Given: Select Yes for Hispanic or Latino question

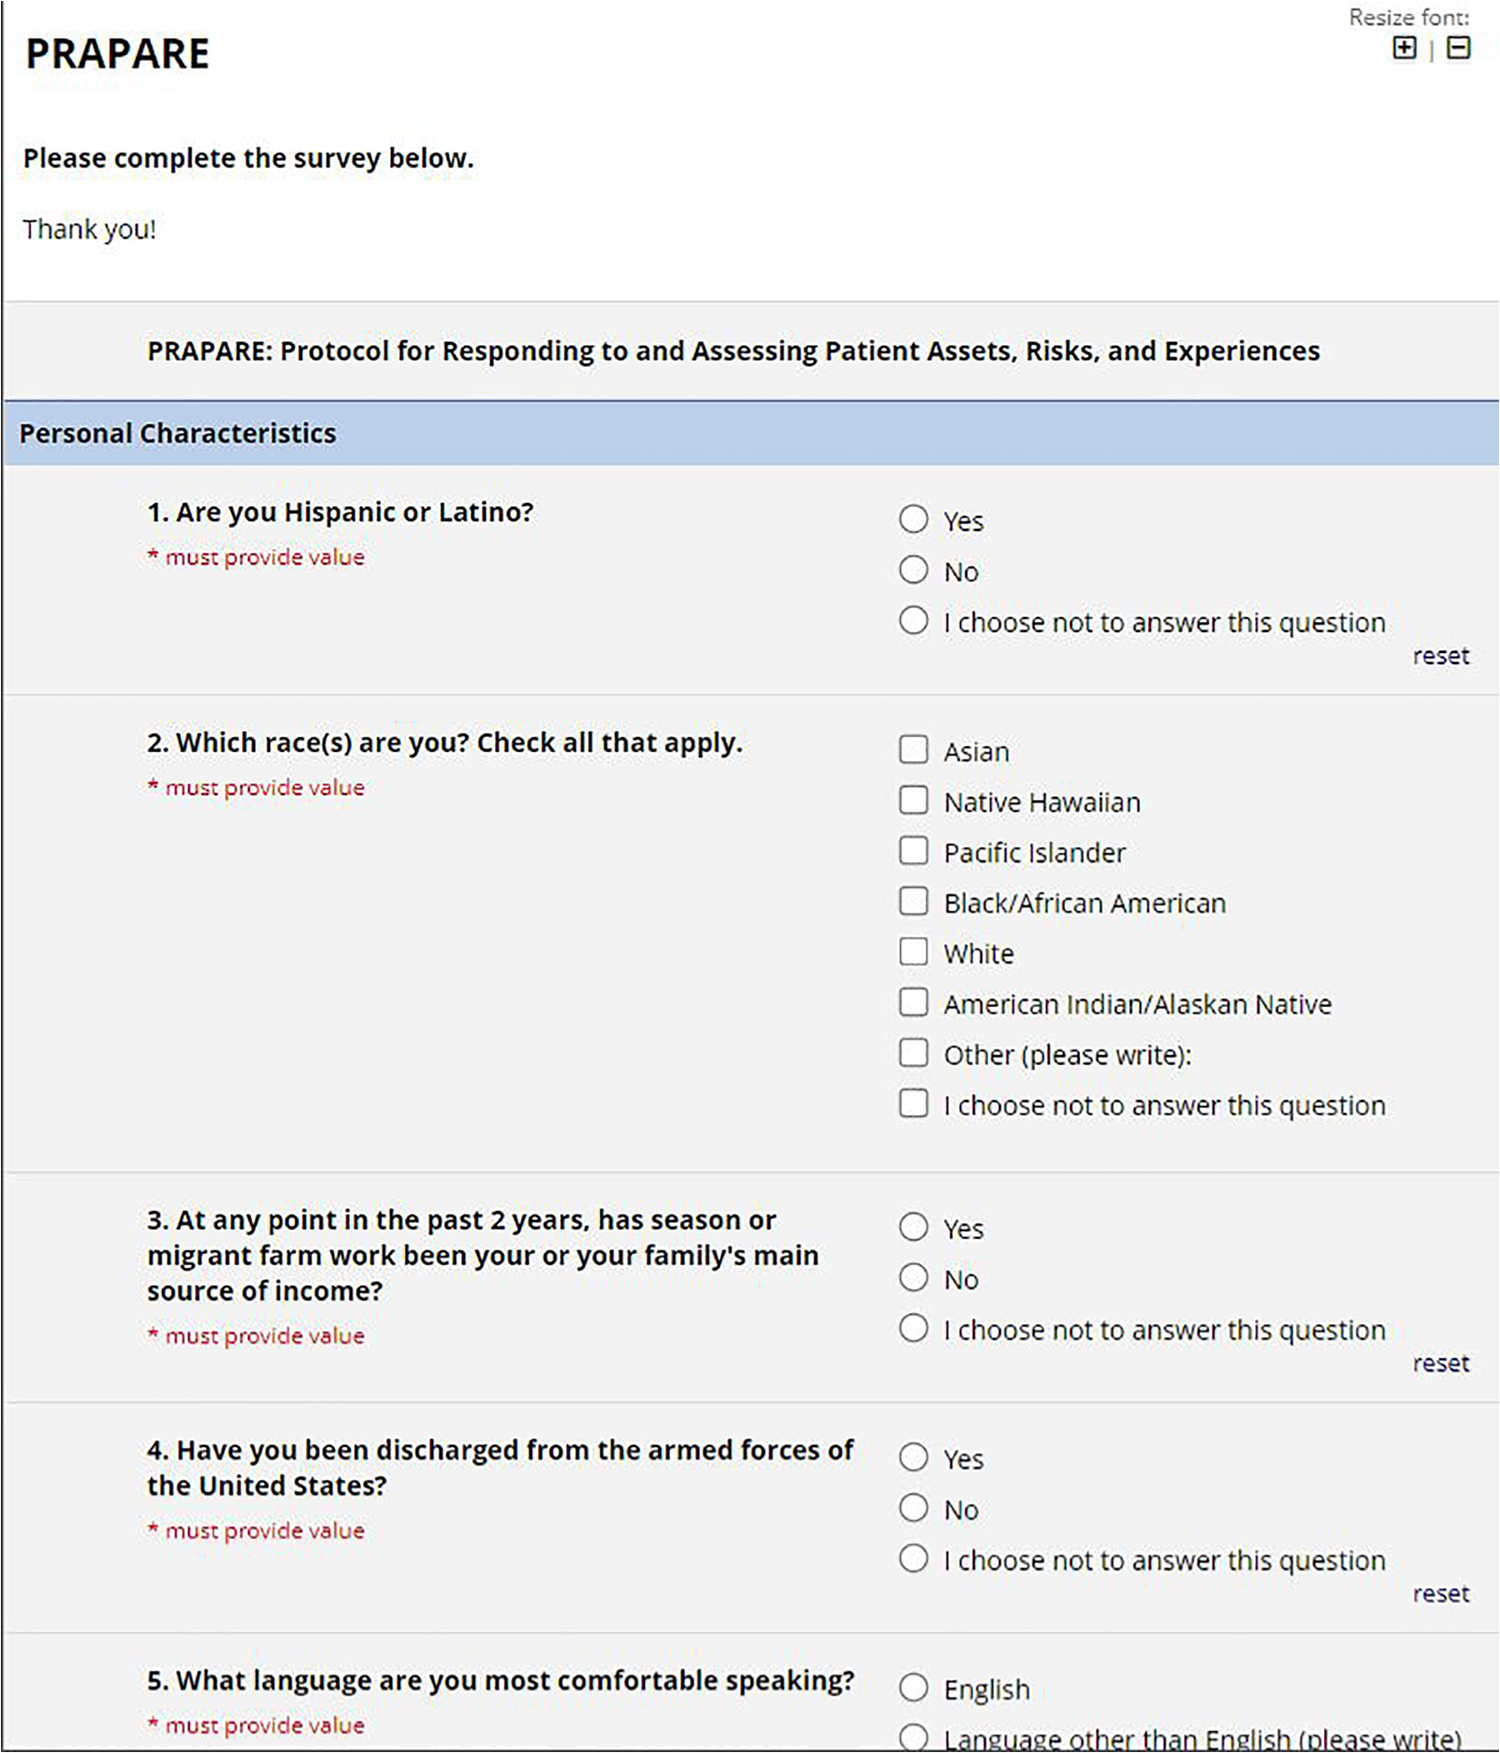Looking at the screenshot, I should tap(913, 519).
